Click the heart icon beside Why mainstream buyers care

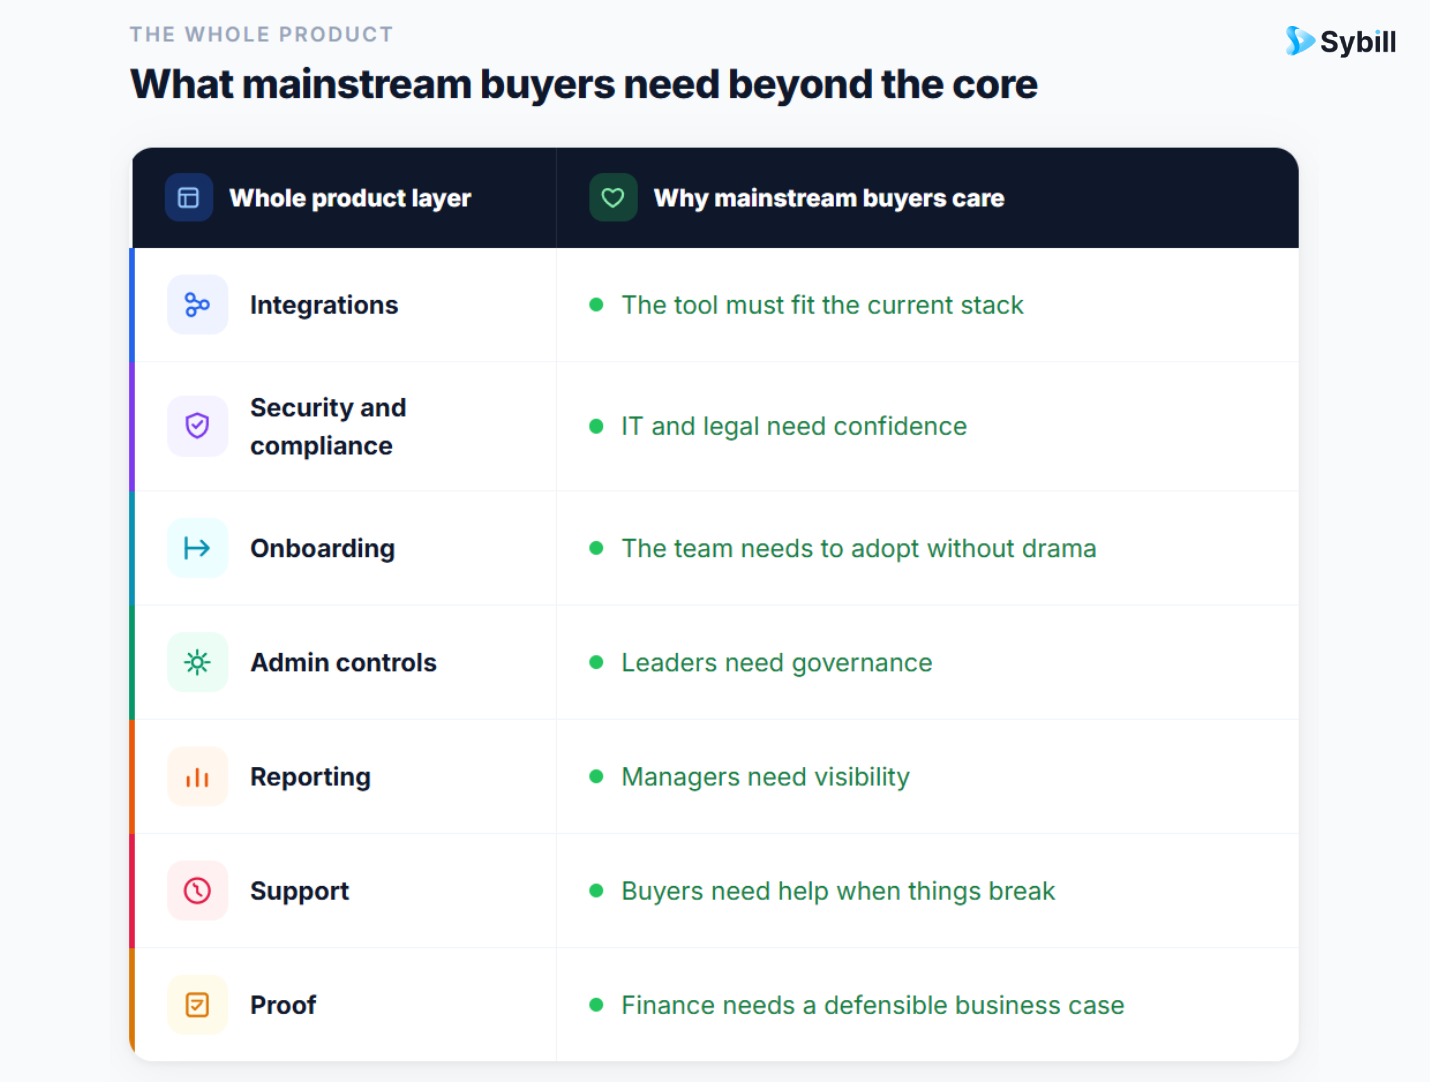click(x=613, y=198)
